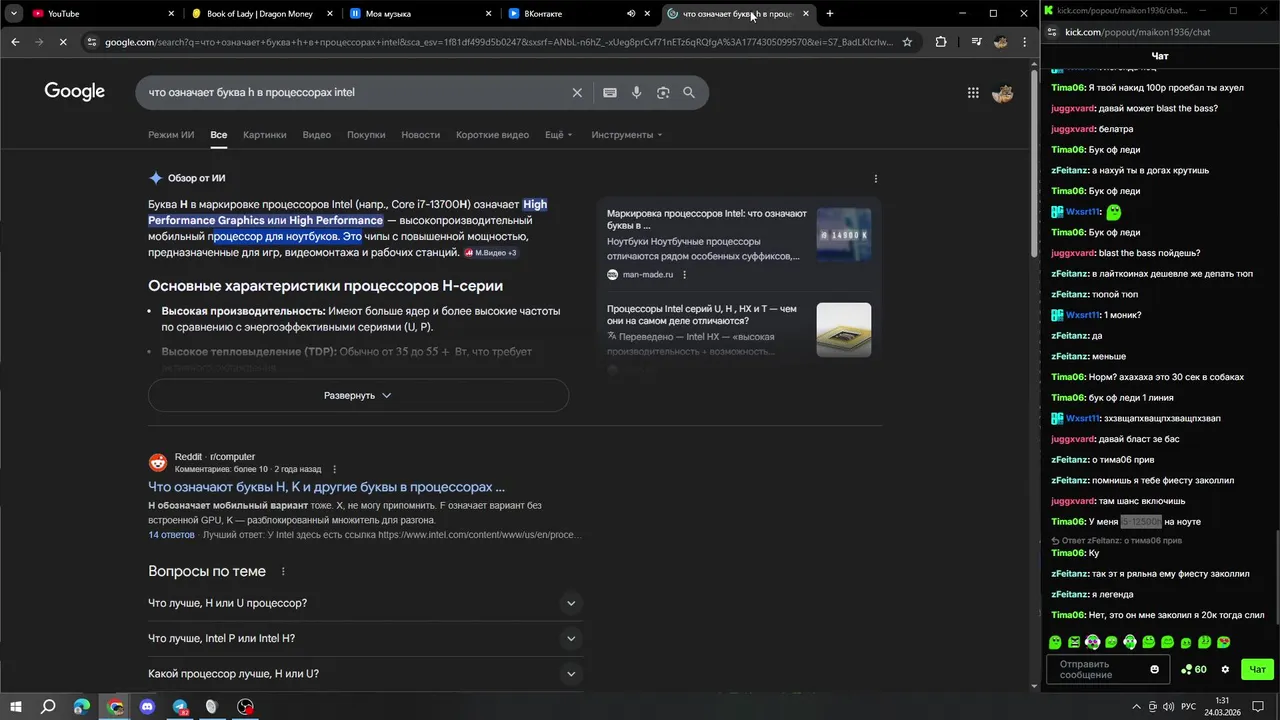
Task: Open the related questions section options menu
Action: 283,571
